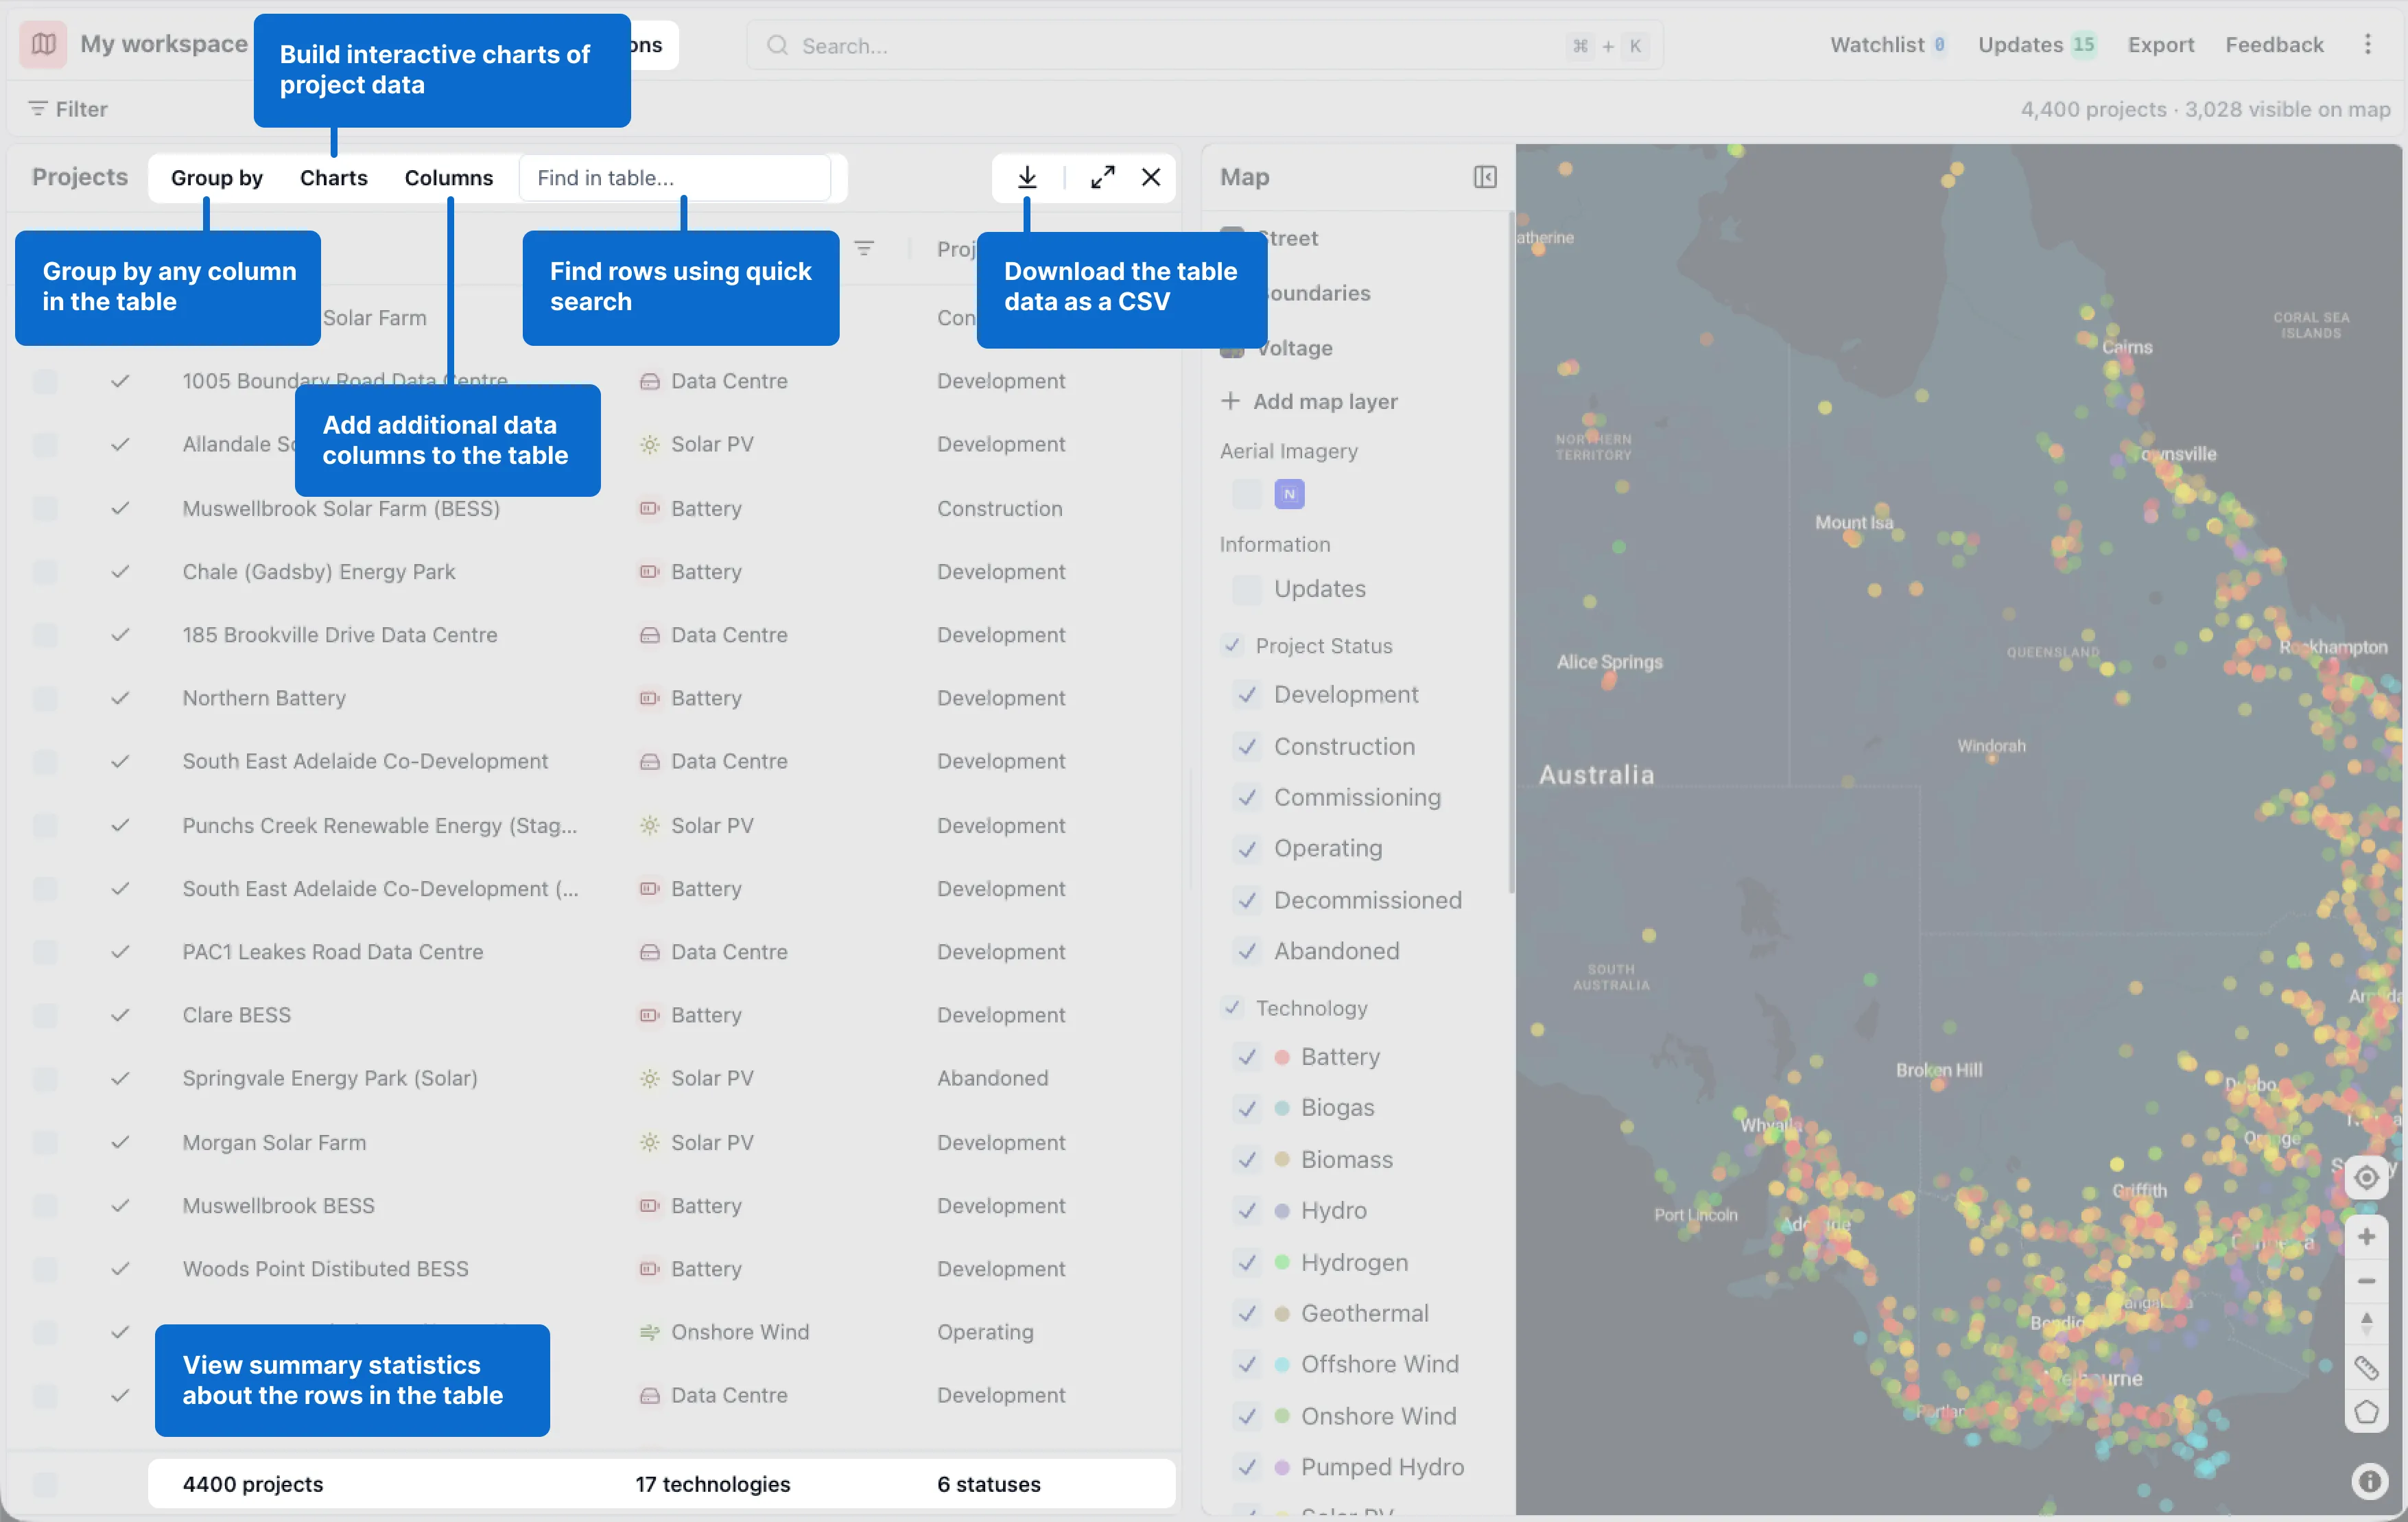Viewport: 2408px width, 1522px height.
Task: Uncheck the Decommissioned project status
Action: [1247, 900]
